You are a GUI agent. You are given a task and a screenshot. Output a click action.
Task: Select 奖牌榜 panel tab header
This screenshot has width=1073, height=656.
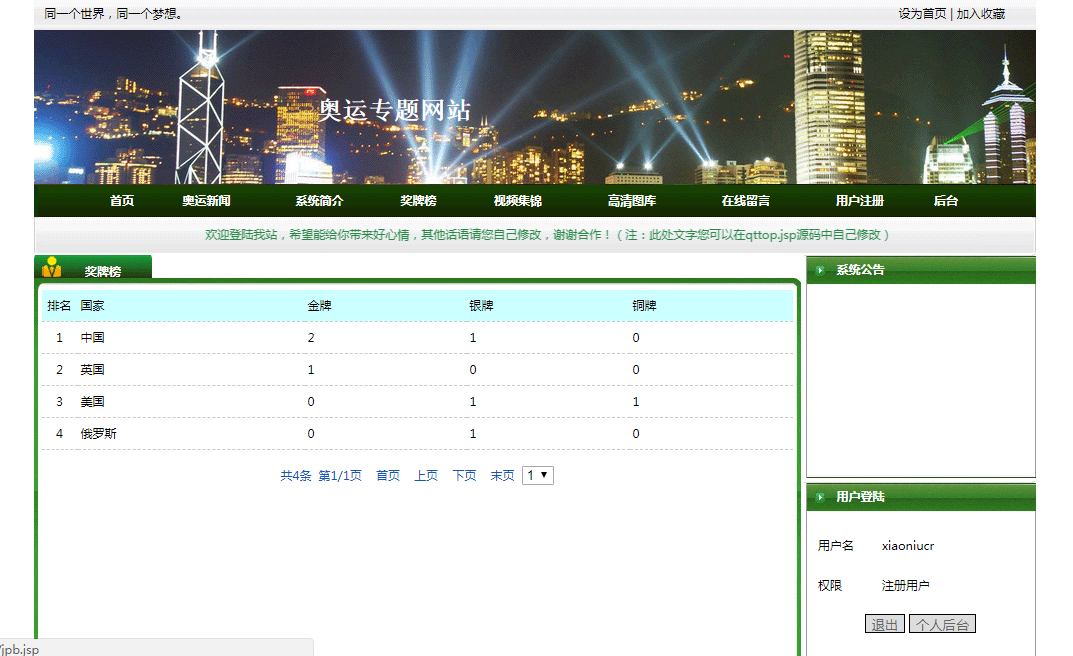(93, 267)
